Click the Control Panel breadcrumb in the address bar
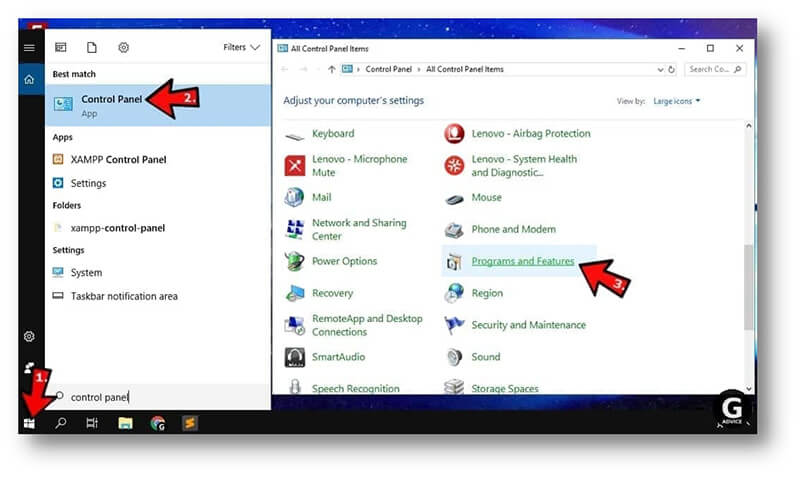Image resolution: width=800 pixels, height=477 pixels. click(x=388, y=69)
